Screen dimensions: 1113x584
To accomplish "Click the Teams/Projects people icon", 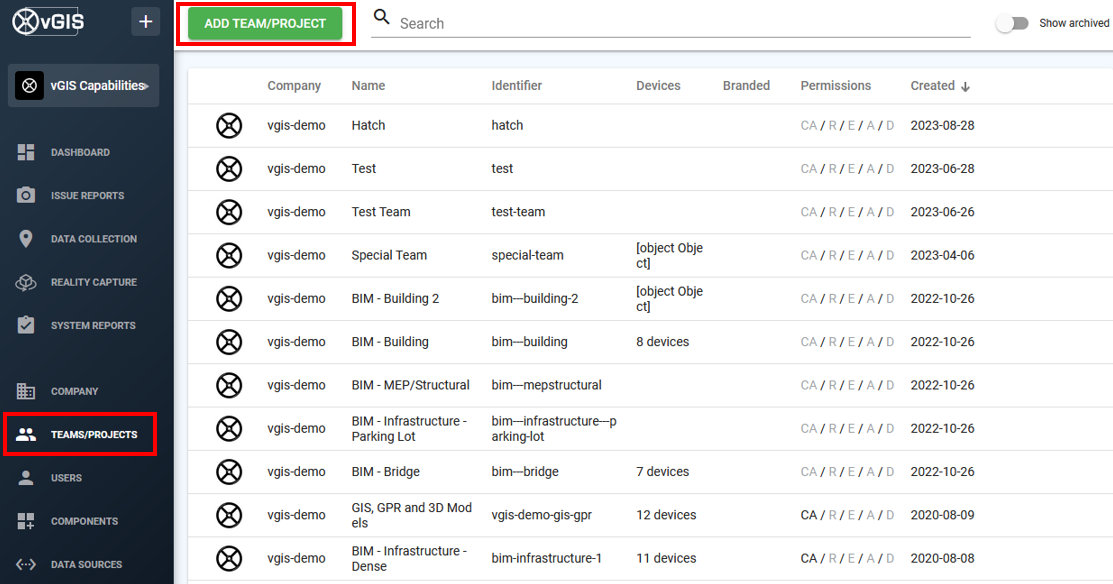I will pos(26,434).
